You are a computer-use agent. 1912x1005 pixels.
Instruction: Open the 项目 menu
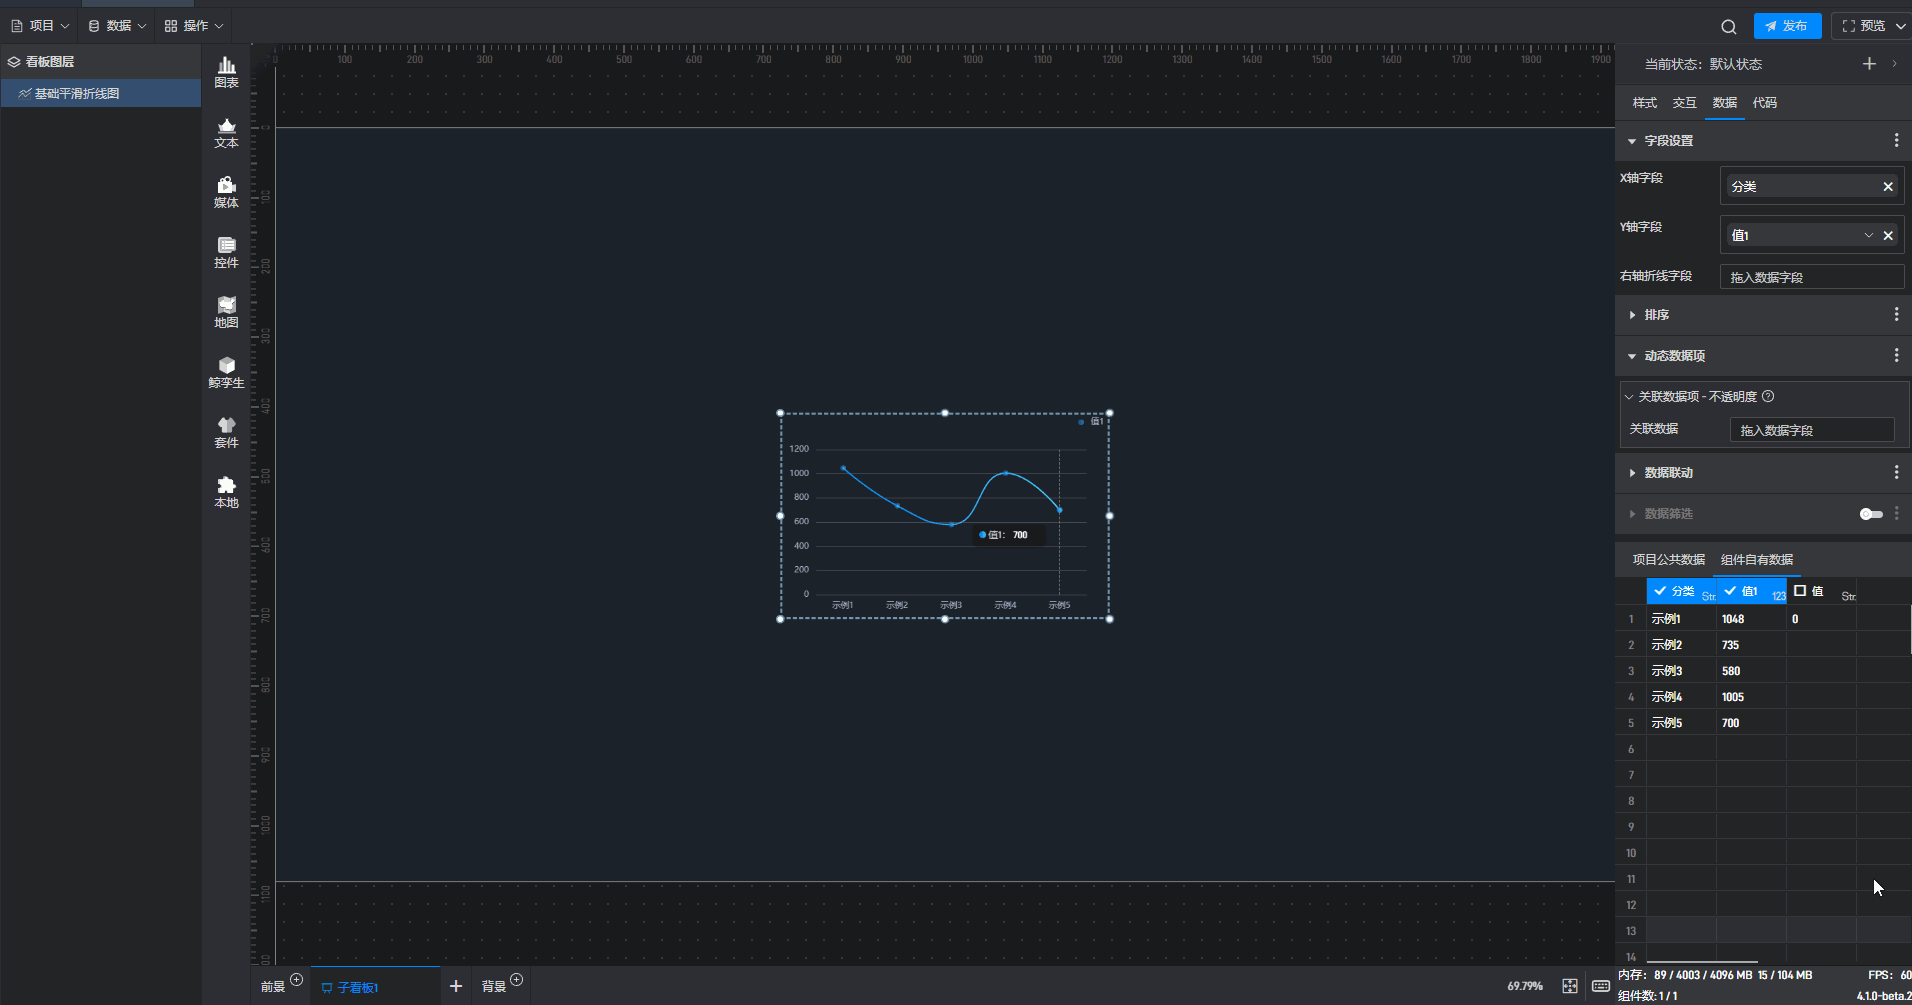click(x=40, y=26)
